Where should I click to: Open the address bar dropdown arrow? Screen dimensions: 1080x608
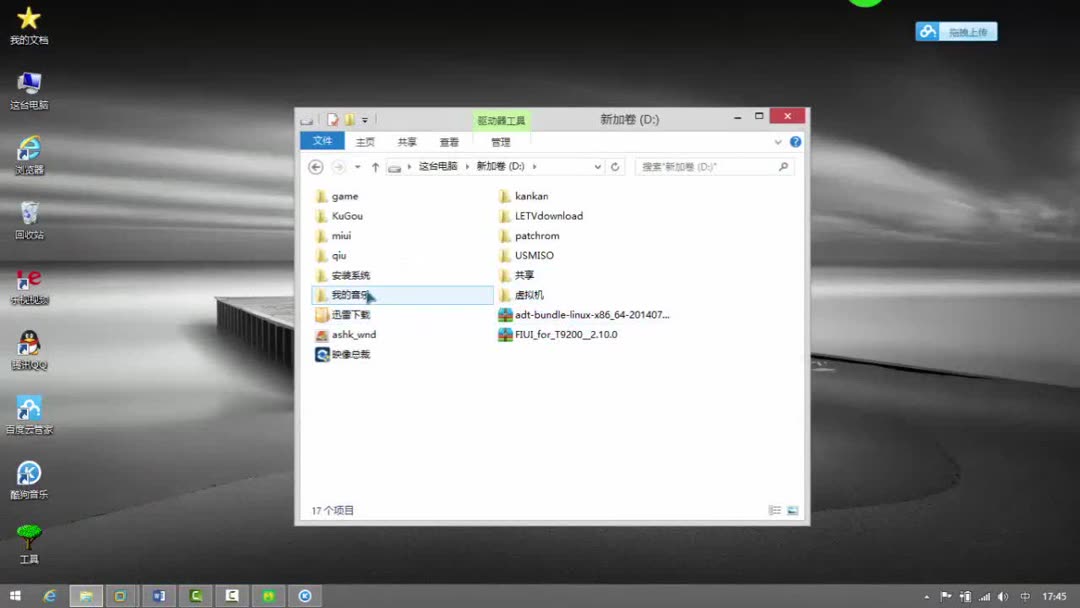click(597, 166)
